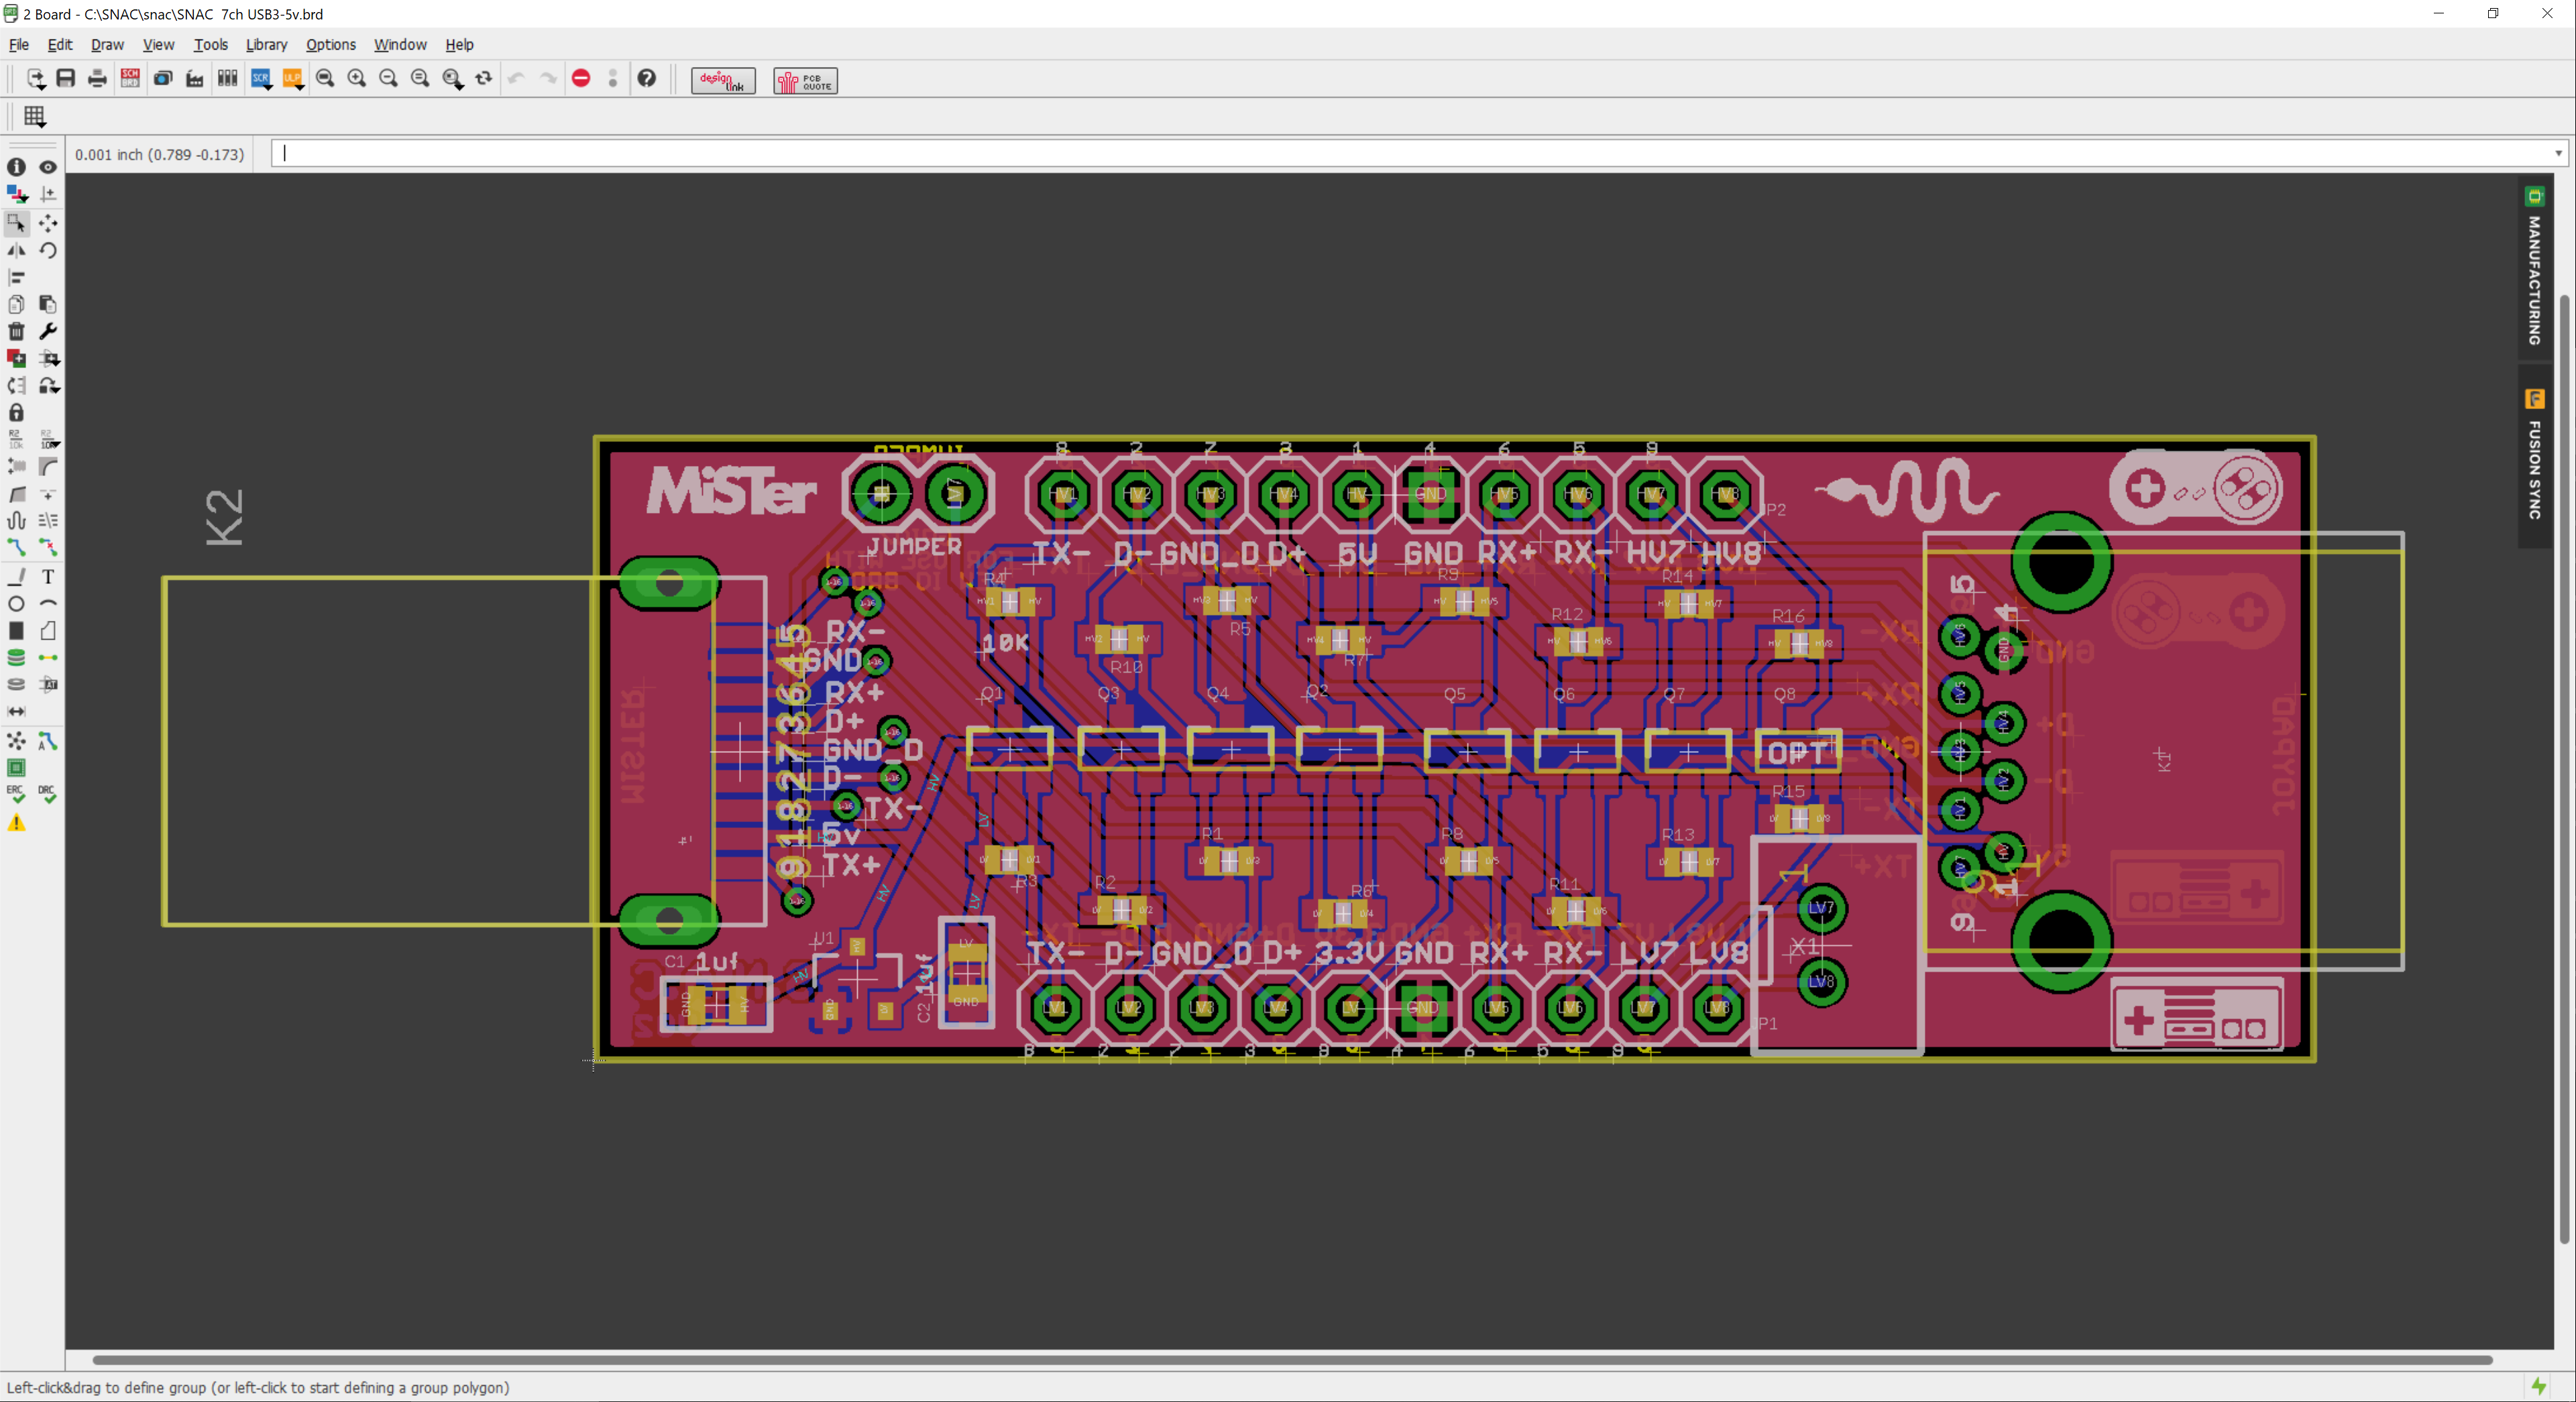Click the design link button
The image size is (2576, 1402).
[x=723, y=80]
